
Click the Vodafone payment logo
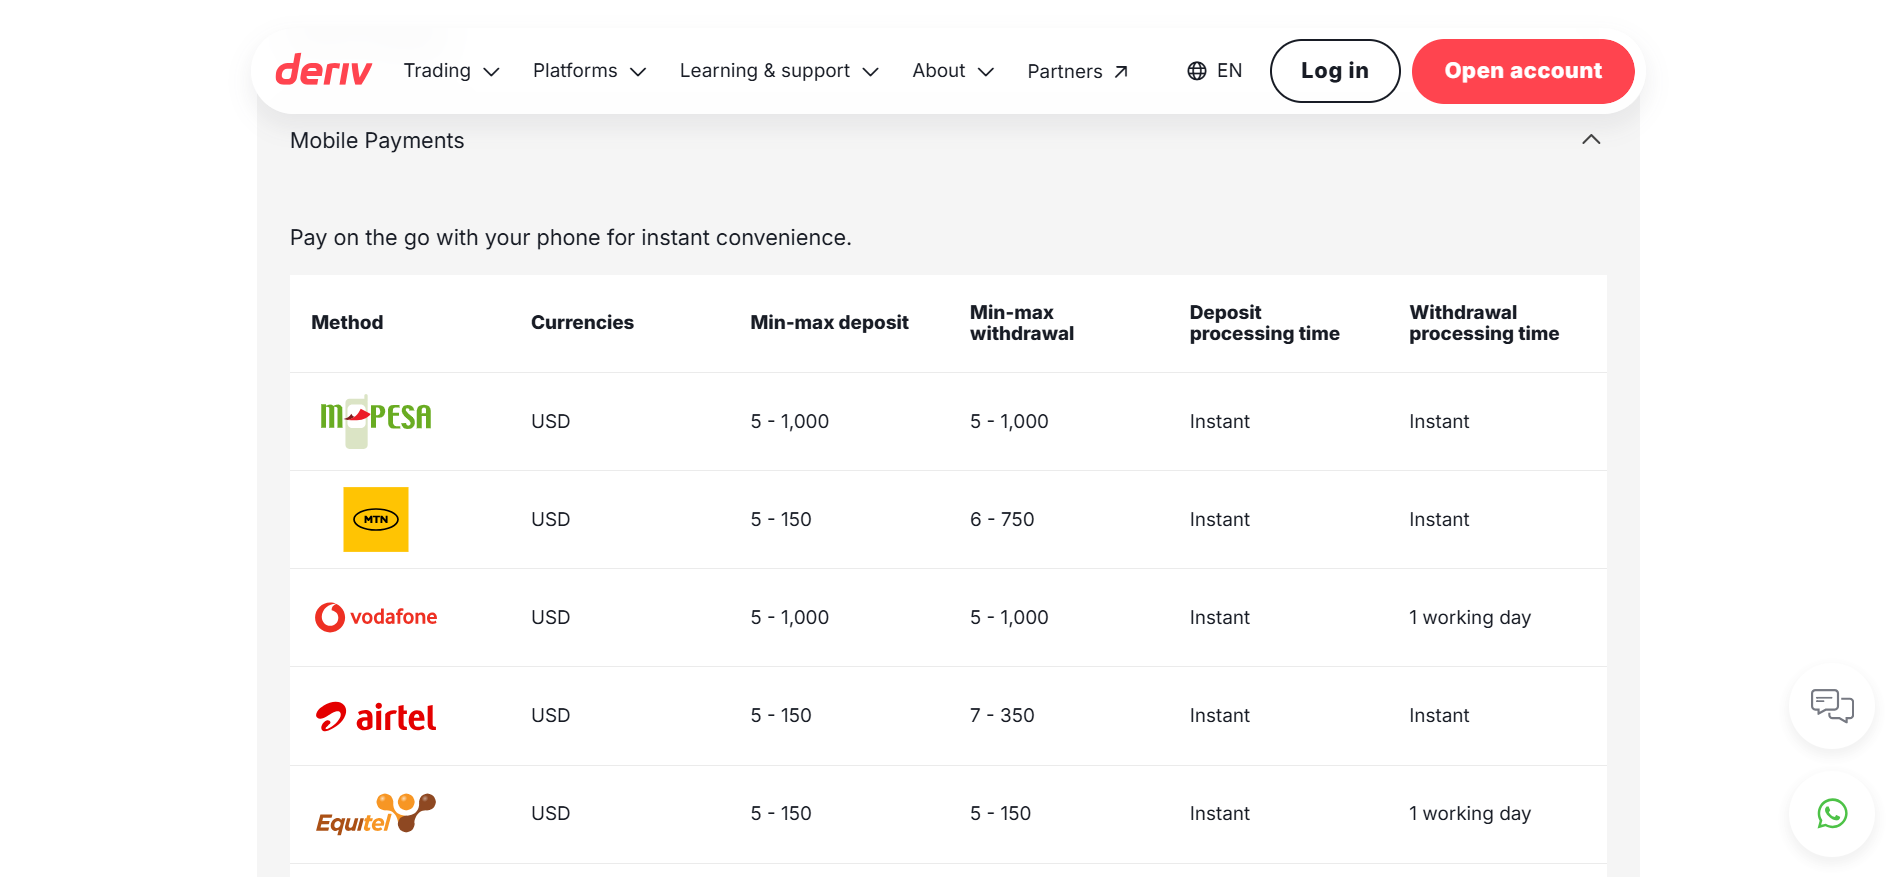376,617
